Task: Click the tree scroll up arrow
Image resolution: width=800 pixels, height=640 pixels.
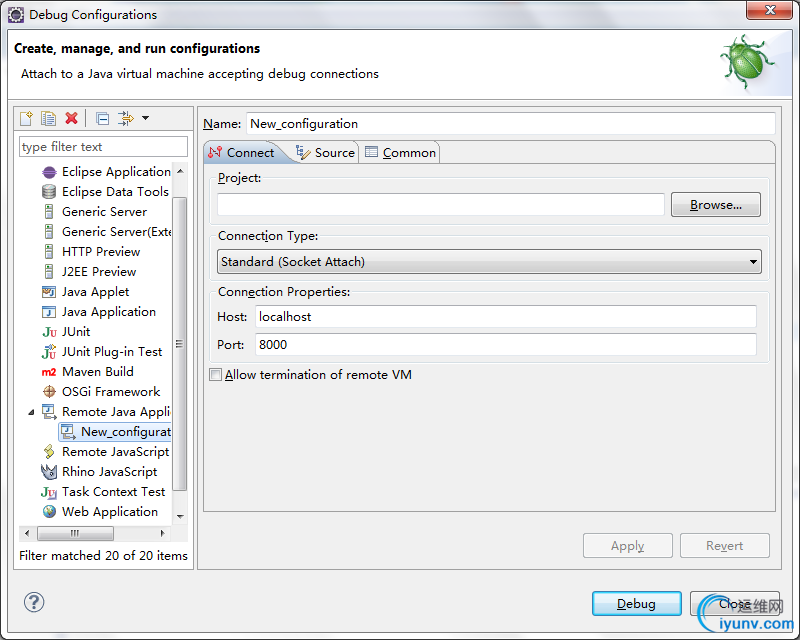Action: pyautogui.click(x=180, y=171)
